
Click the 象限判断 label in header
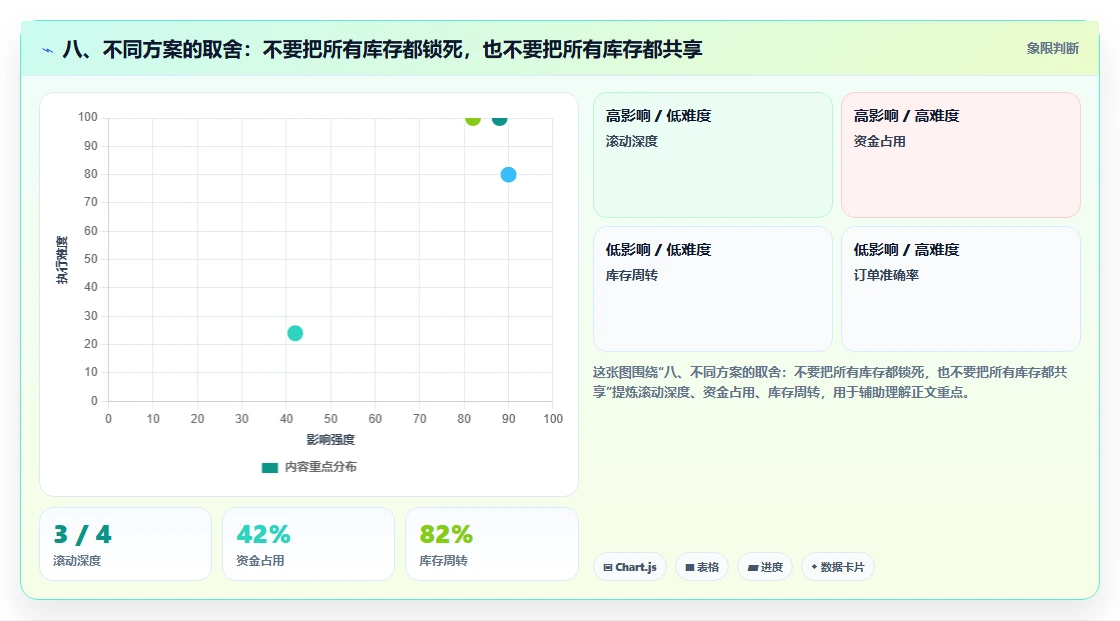tap(1052, 49)
